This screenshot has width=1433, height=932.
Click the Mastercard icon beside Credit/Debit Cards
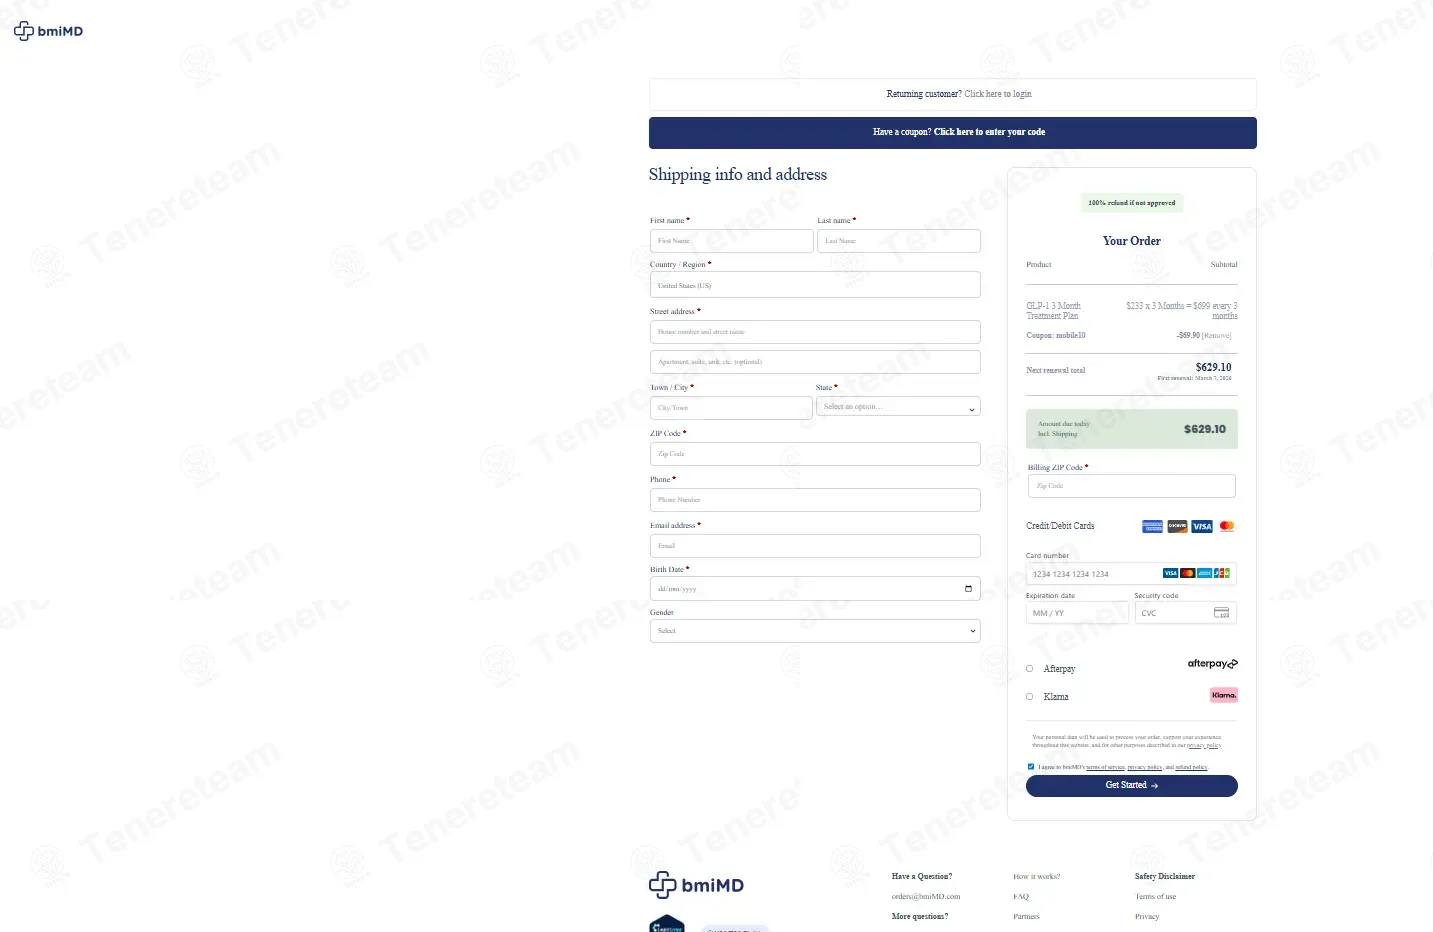tap(1227, 526)
